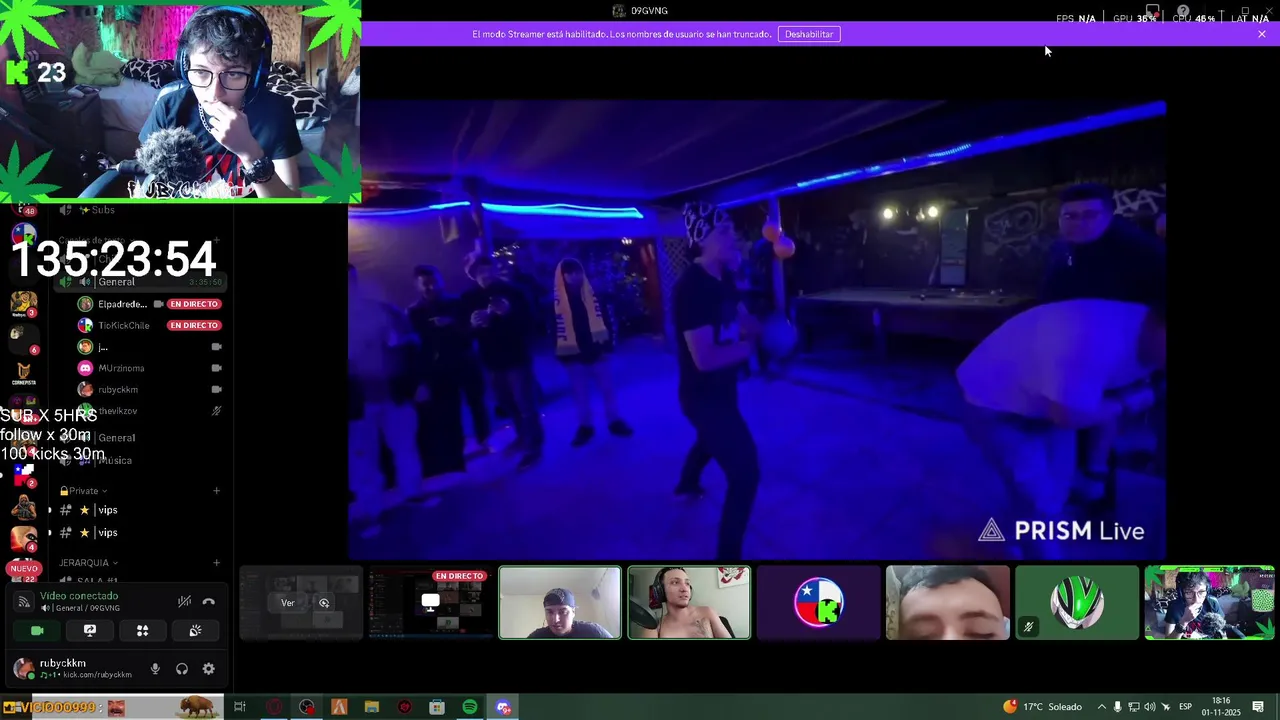This screenshot has width=1280, height=720.
Task: Open Discord from the taskbar
Action: coord(503,707)
